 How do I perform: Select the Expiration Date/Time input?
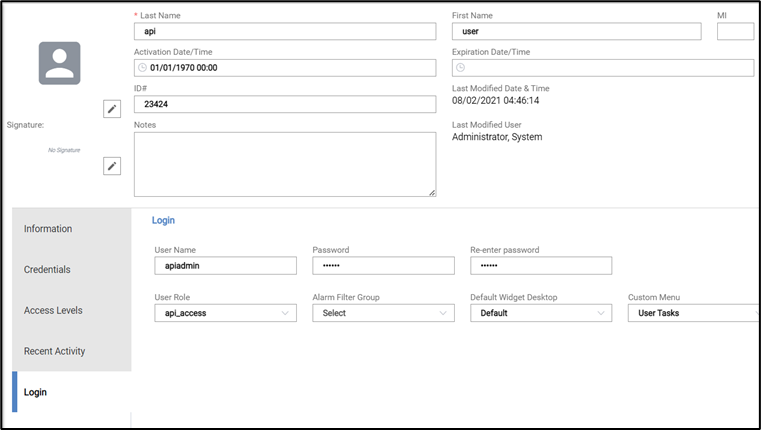[603, 68]
